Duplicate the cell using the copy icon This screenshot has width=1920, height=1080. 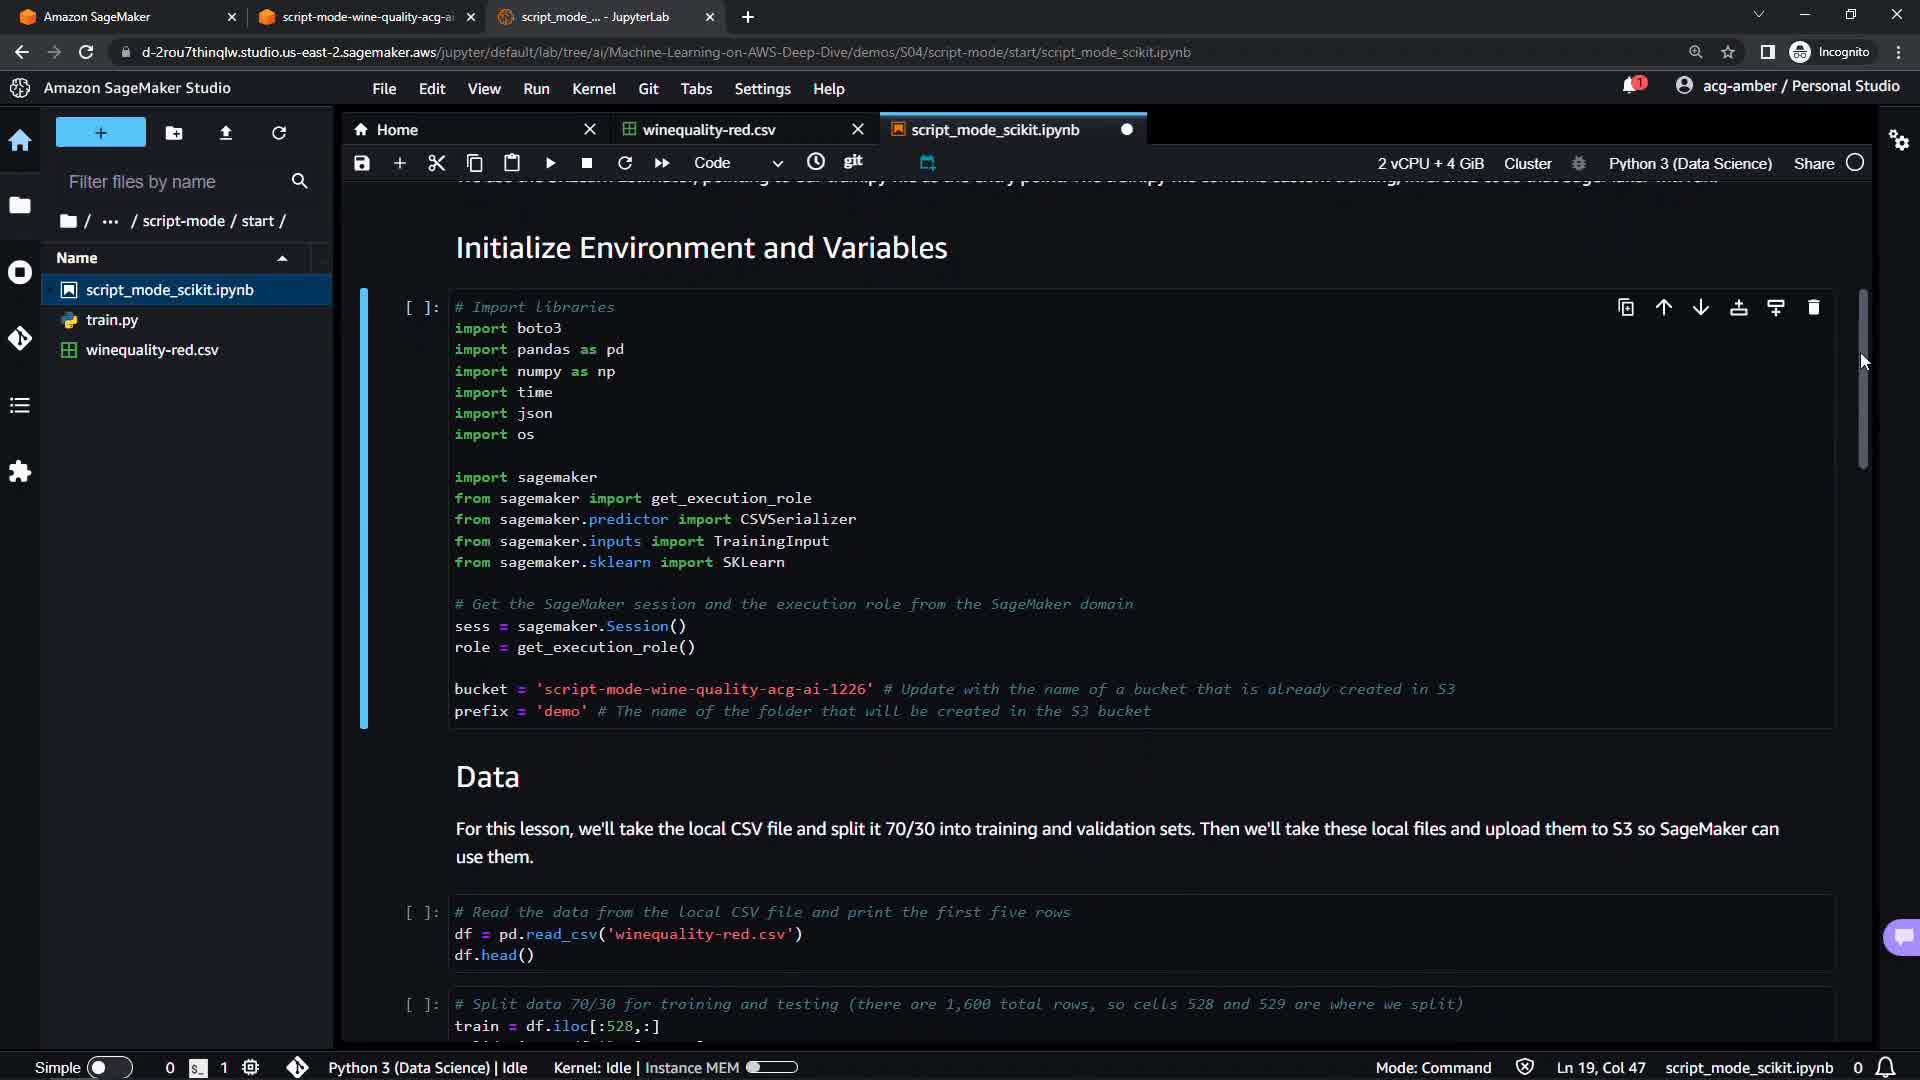[1626, 308]
